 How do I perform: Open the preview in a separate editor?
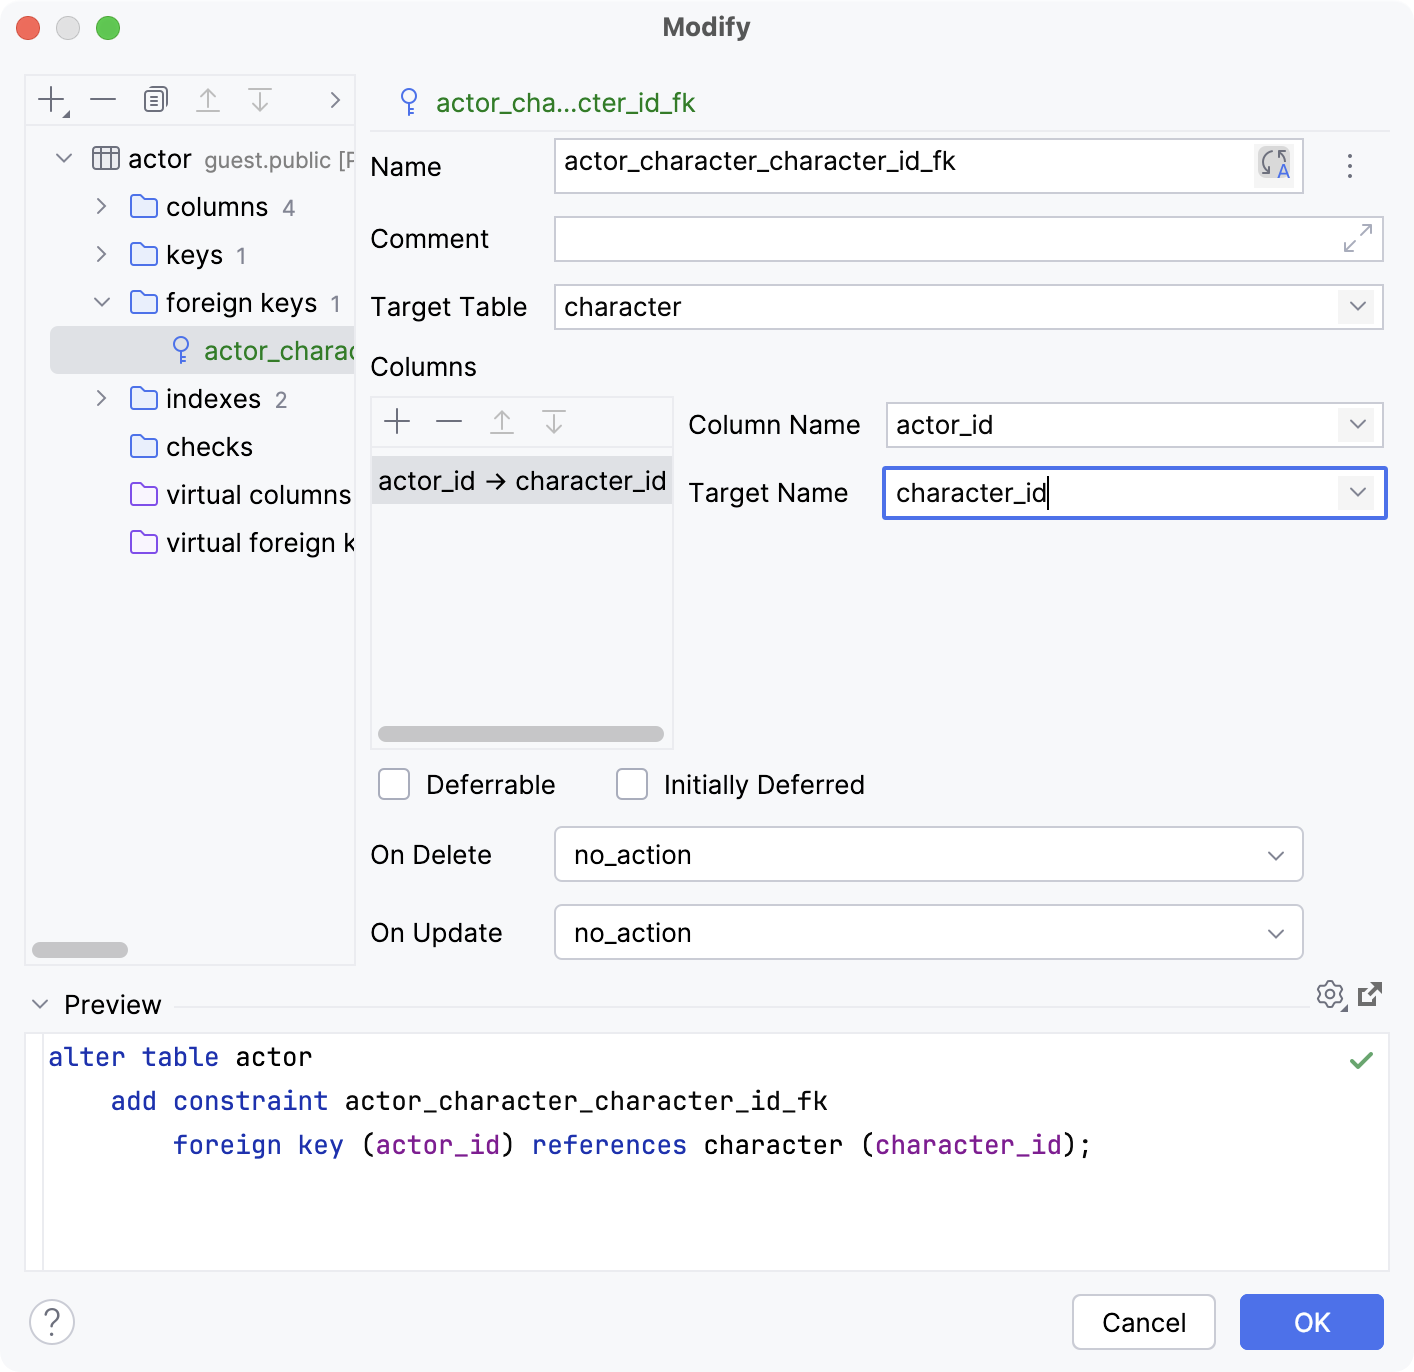point(1370,994)
